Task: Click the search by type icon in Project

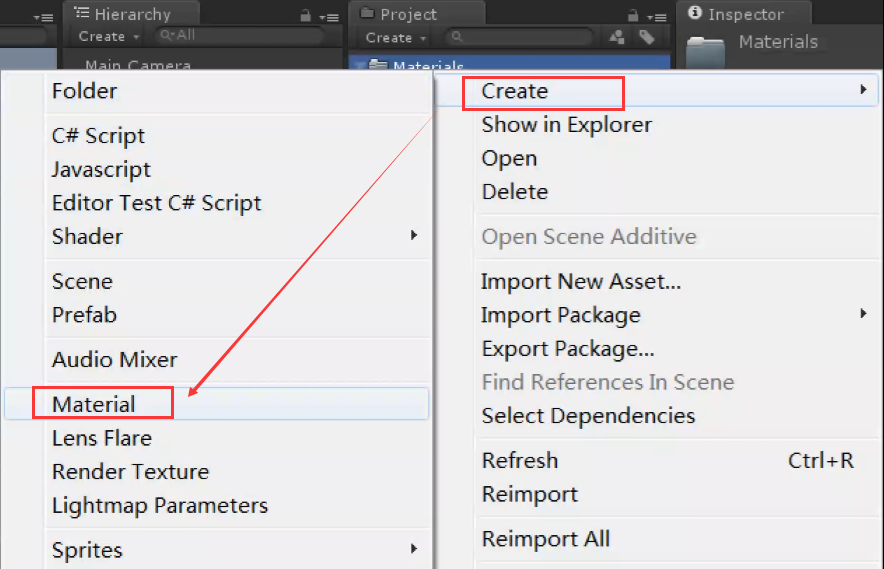Action: pyautogui.click(x=617, y=37)
